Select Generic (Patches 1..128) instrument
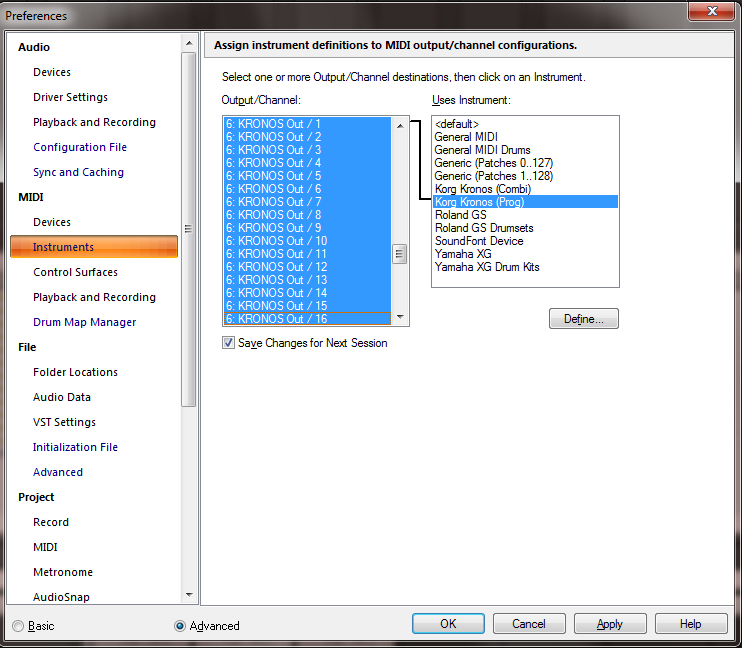742x648 pixels. point(525,176)
